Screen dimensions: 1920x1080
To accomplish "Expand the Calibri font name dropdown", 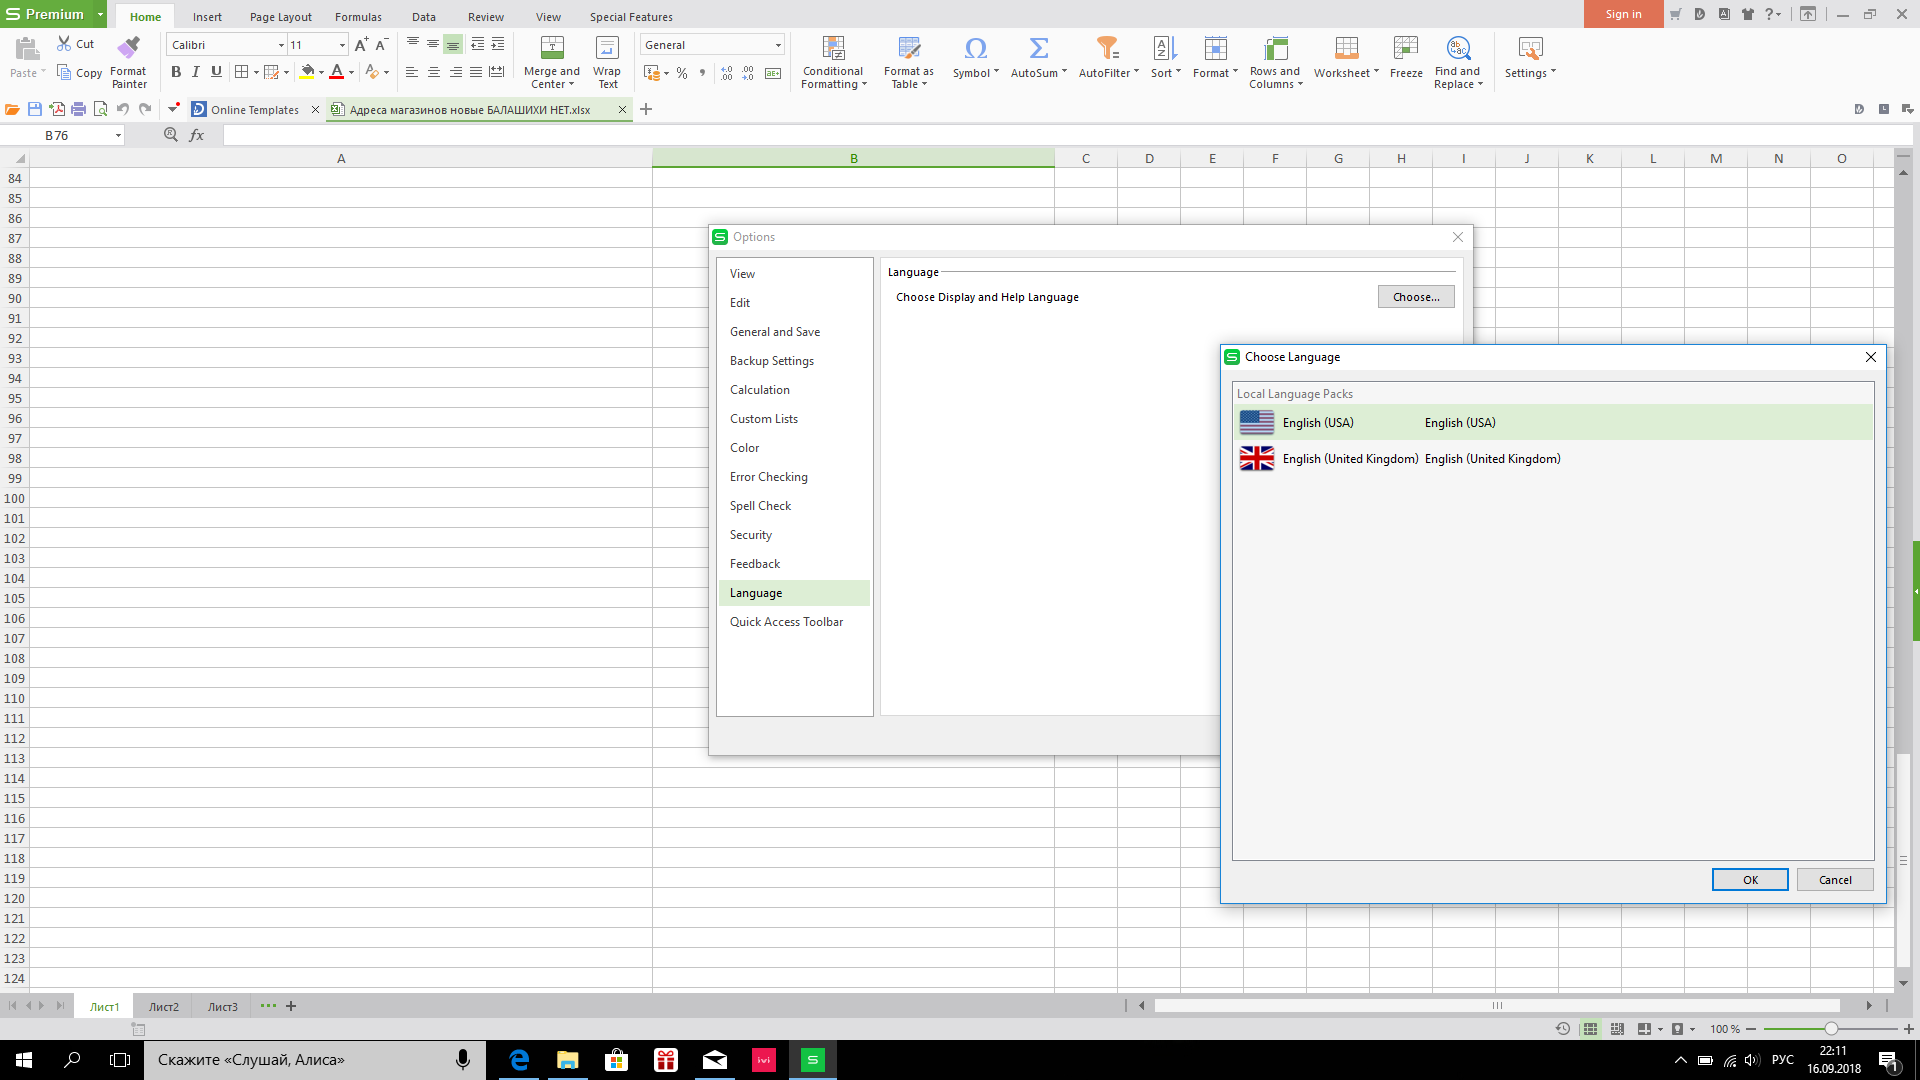I will click(281, 45).
